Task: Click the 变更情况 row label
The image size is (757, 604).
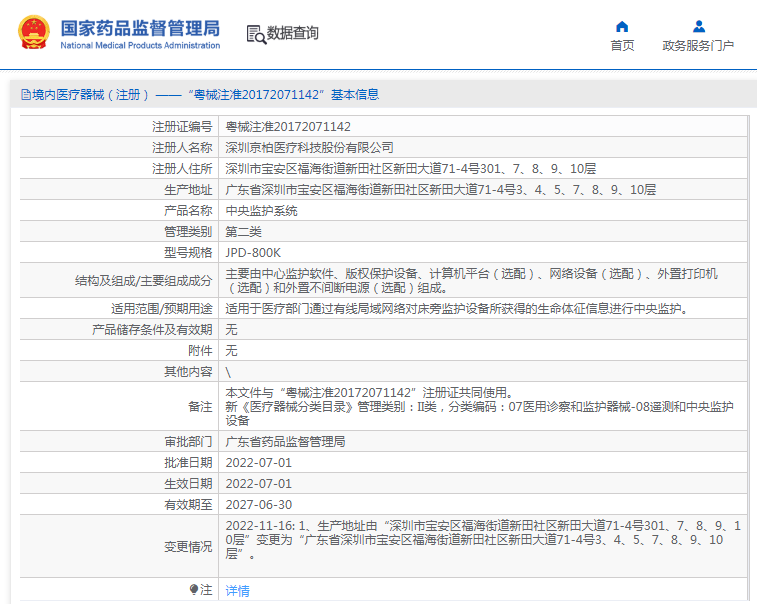Action: 188,547
